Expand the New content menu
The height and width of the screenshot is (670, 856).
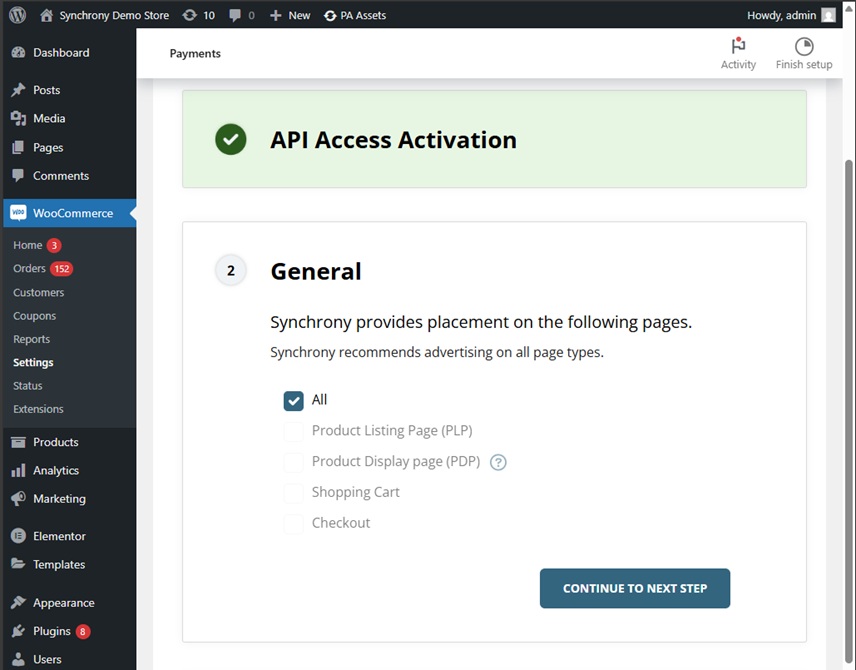[290, 15]
